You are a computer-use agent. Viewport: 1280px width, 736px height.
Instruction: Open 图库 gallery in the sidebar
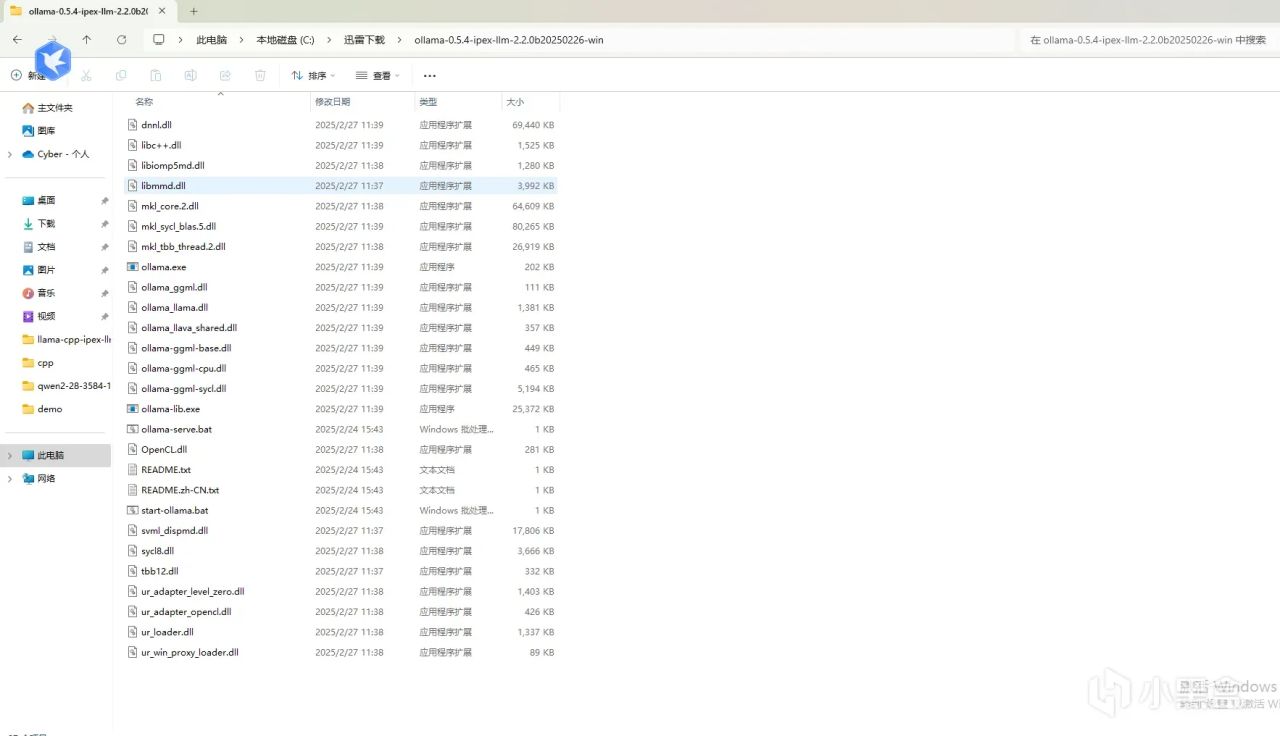(x=39, y=131)
